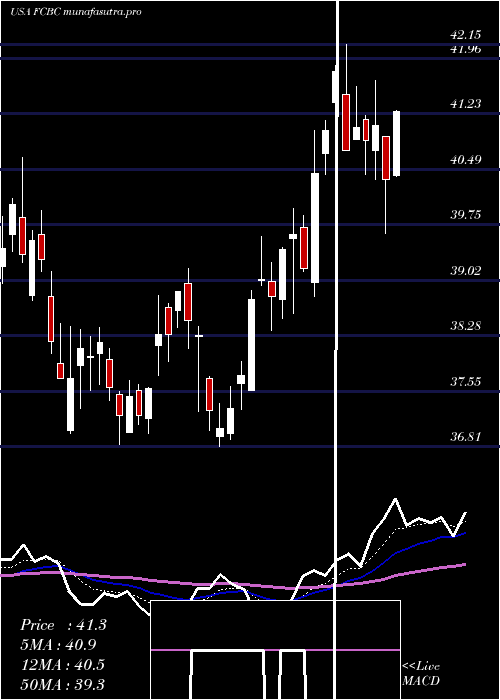Image resolution: width=500 pixels, height=700 pixels.
Task: Click the 36.81 price axis label
Action: click(466, 437)
